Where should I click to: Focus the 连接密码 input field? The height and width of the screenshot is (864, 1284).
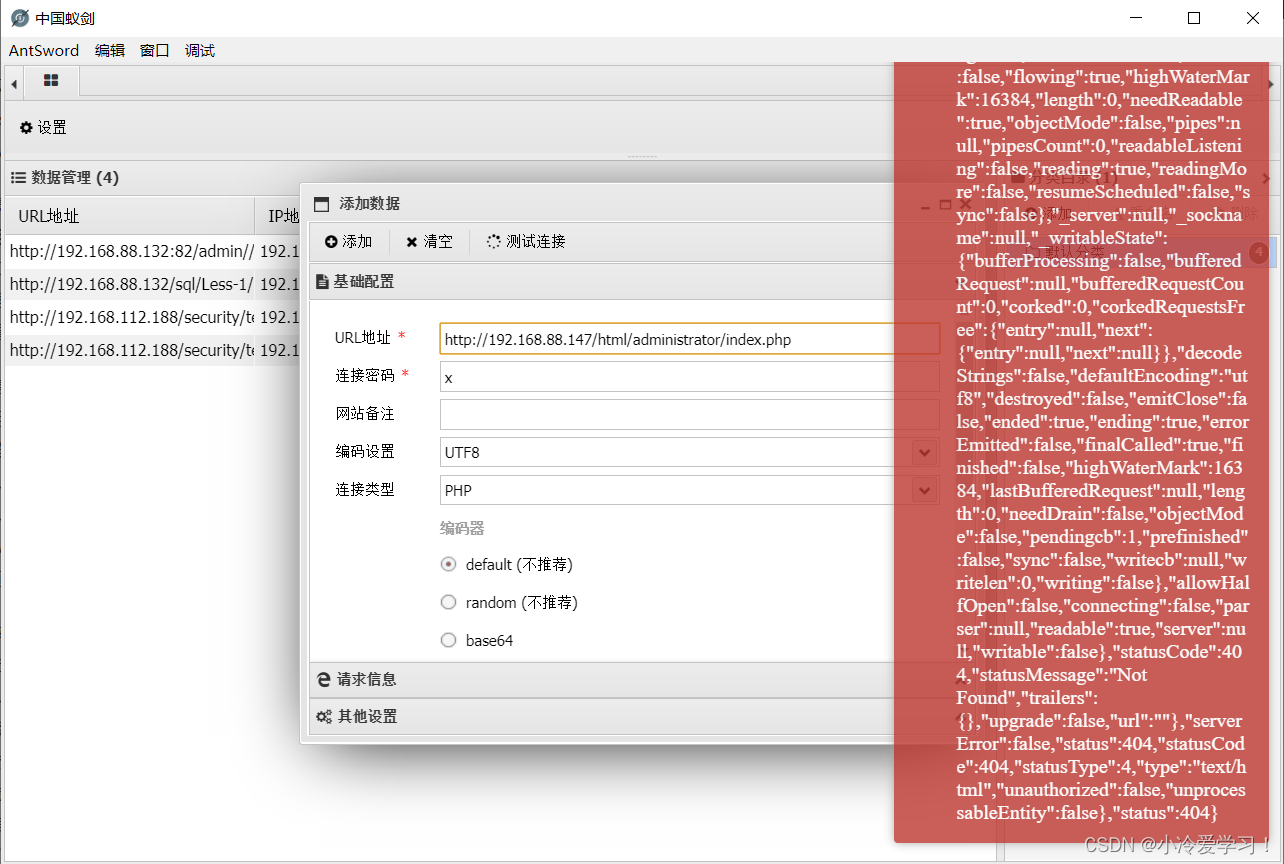[690, 377]
